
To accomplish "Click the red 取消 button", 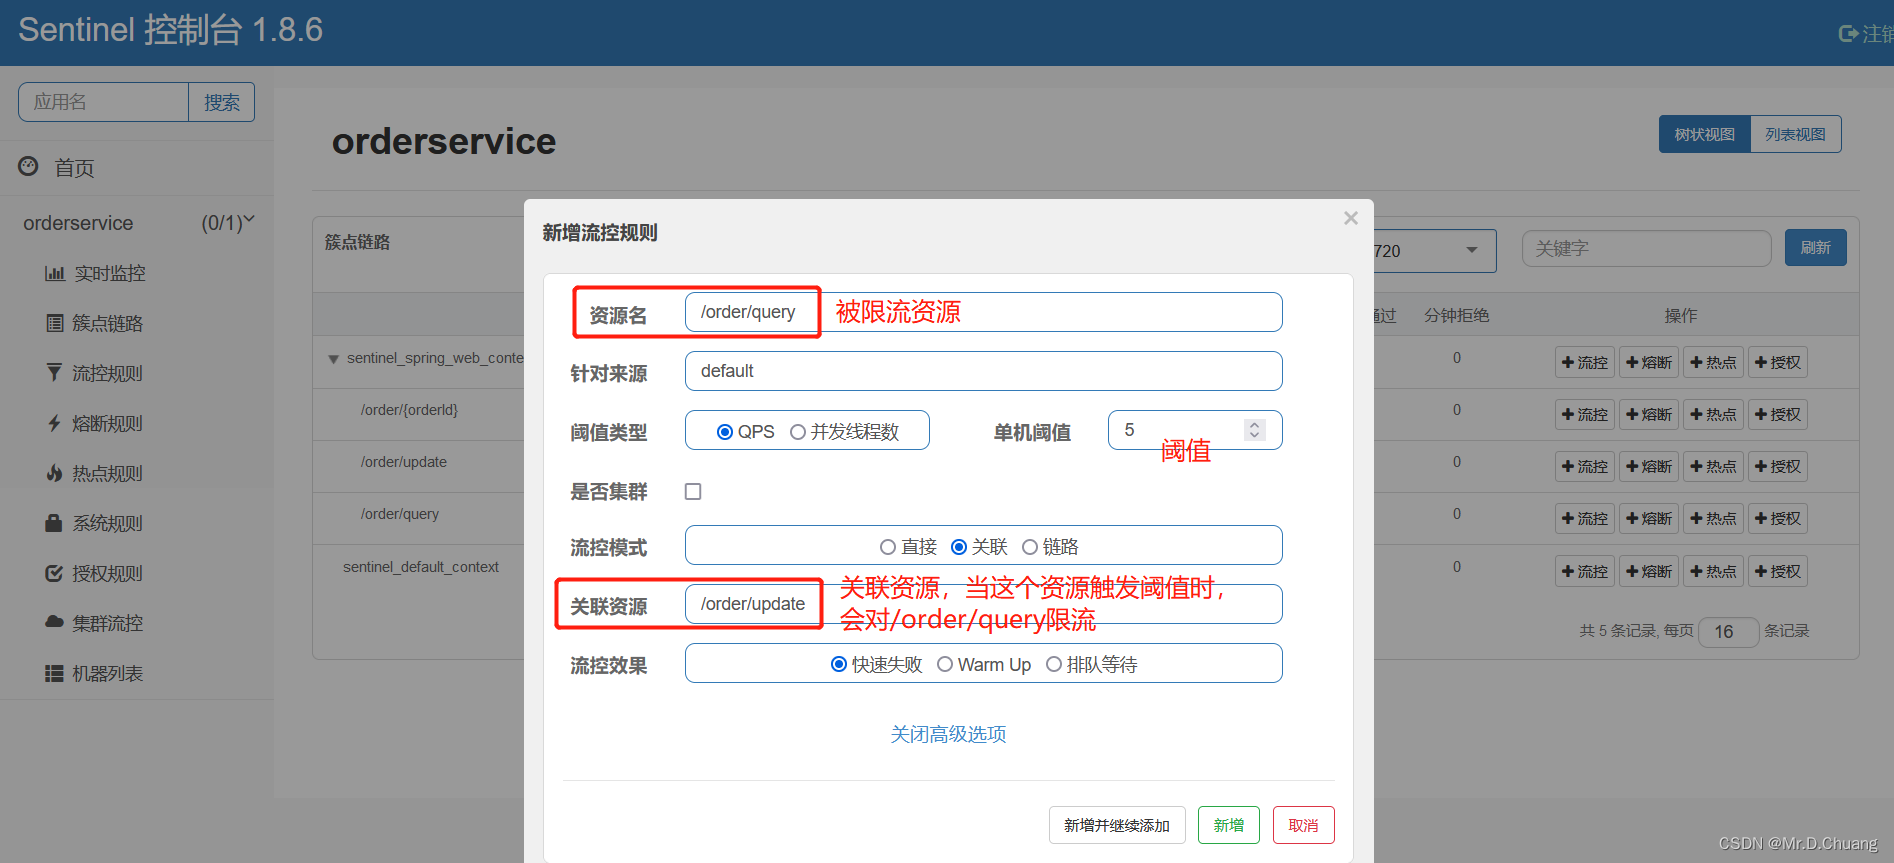I will coord(1303,825).
